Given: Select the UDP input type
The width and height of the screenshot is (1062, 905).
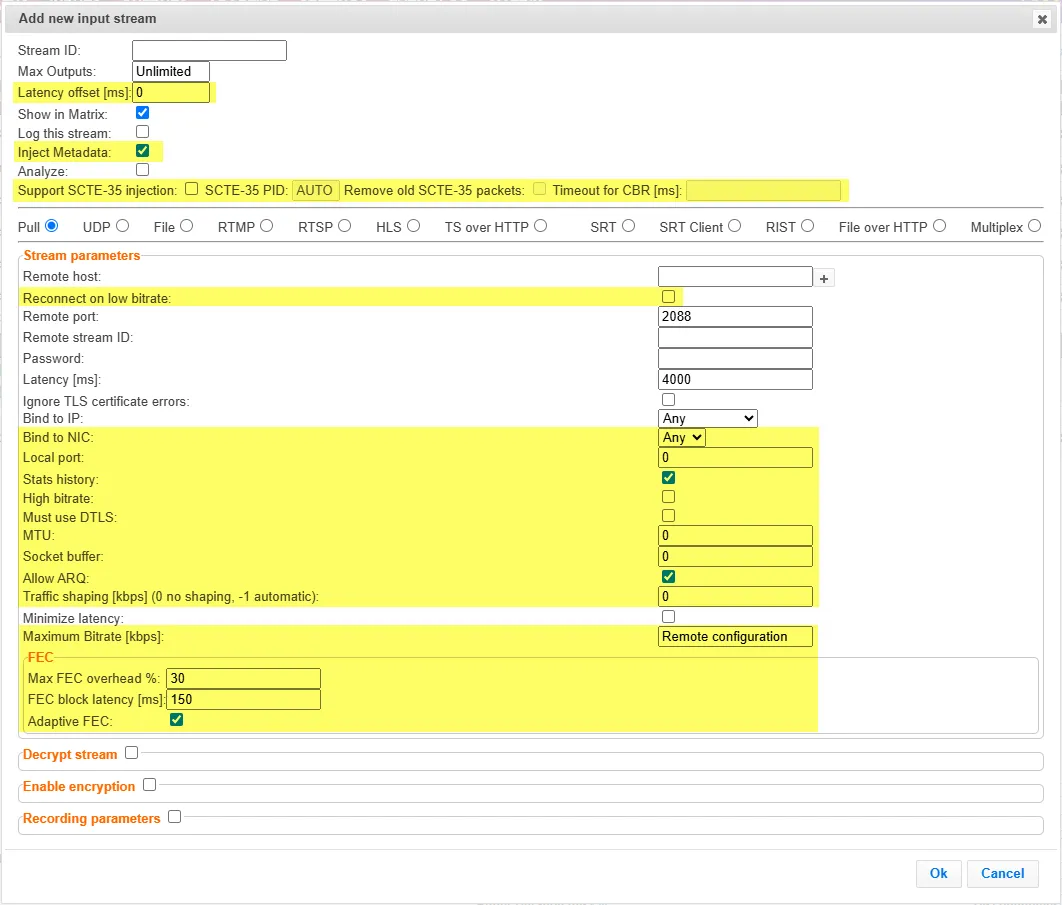Looking at the screenshot, I should (123, 226).
